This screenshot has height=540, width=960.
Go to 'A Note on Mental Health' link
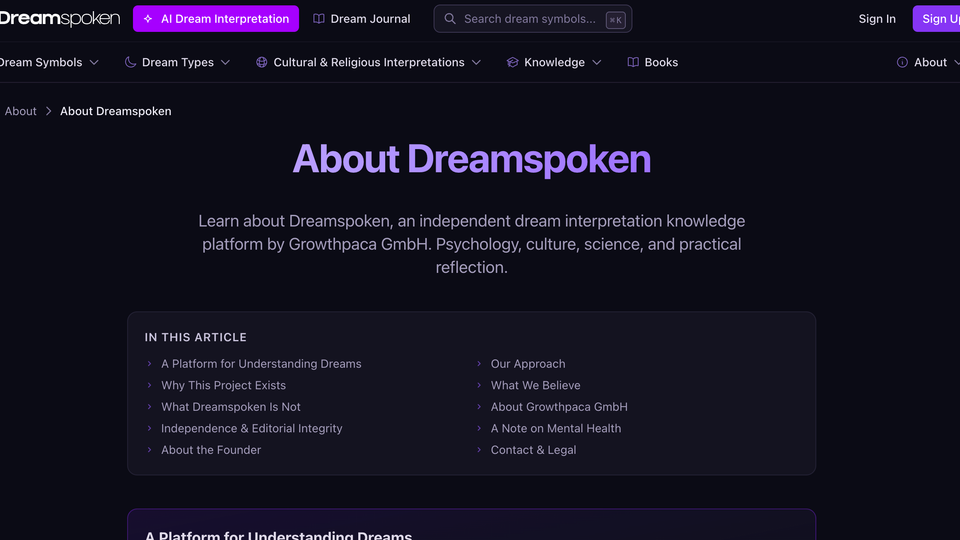[555, 428]
